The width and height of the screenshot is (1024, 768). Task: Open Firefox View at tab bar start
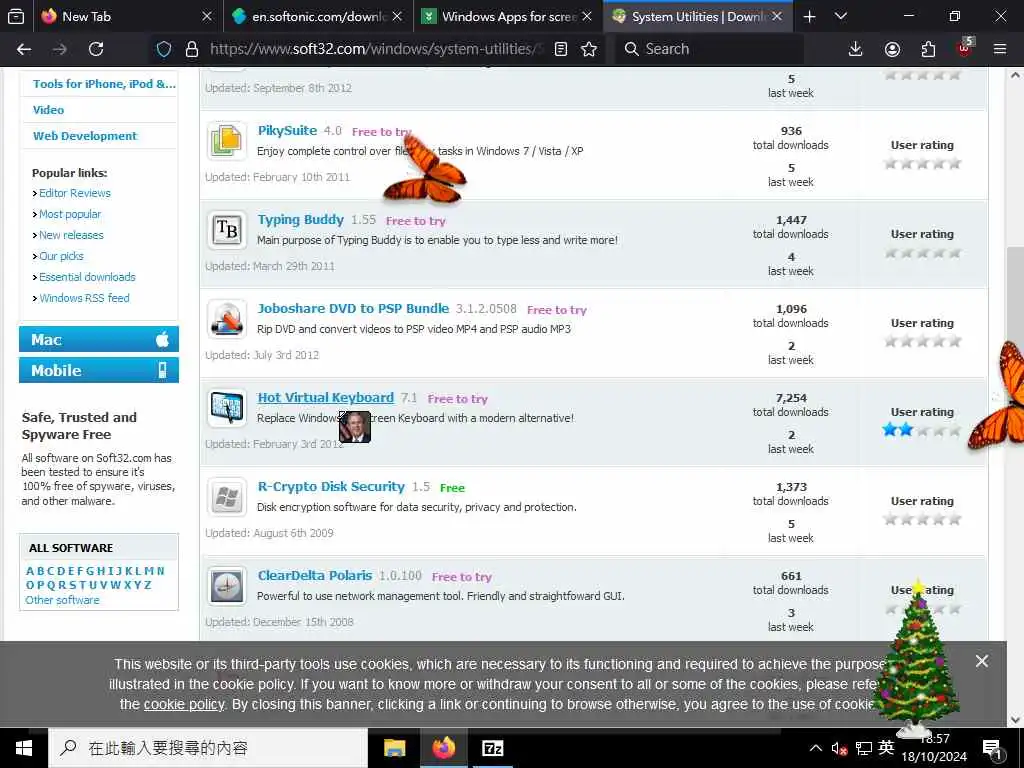coord(16,16)
